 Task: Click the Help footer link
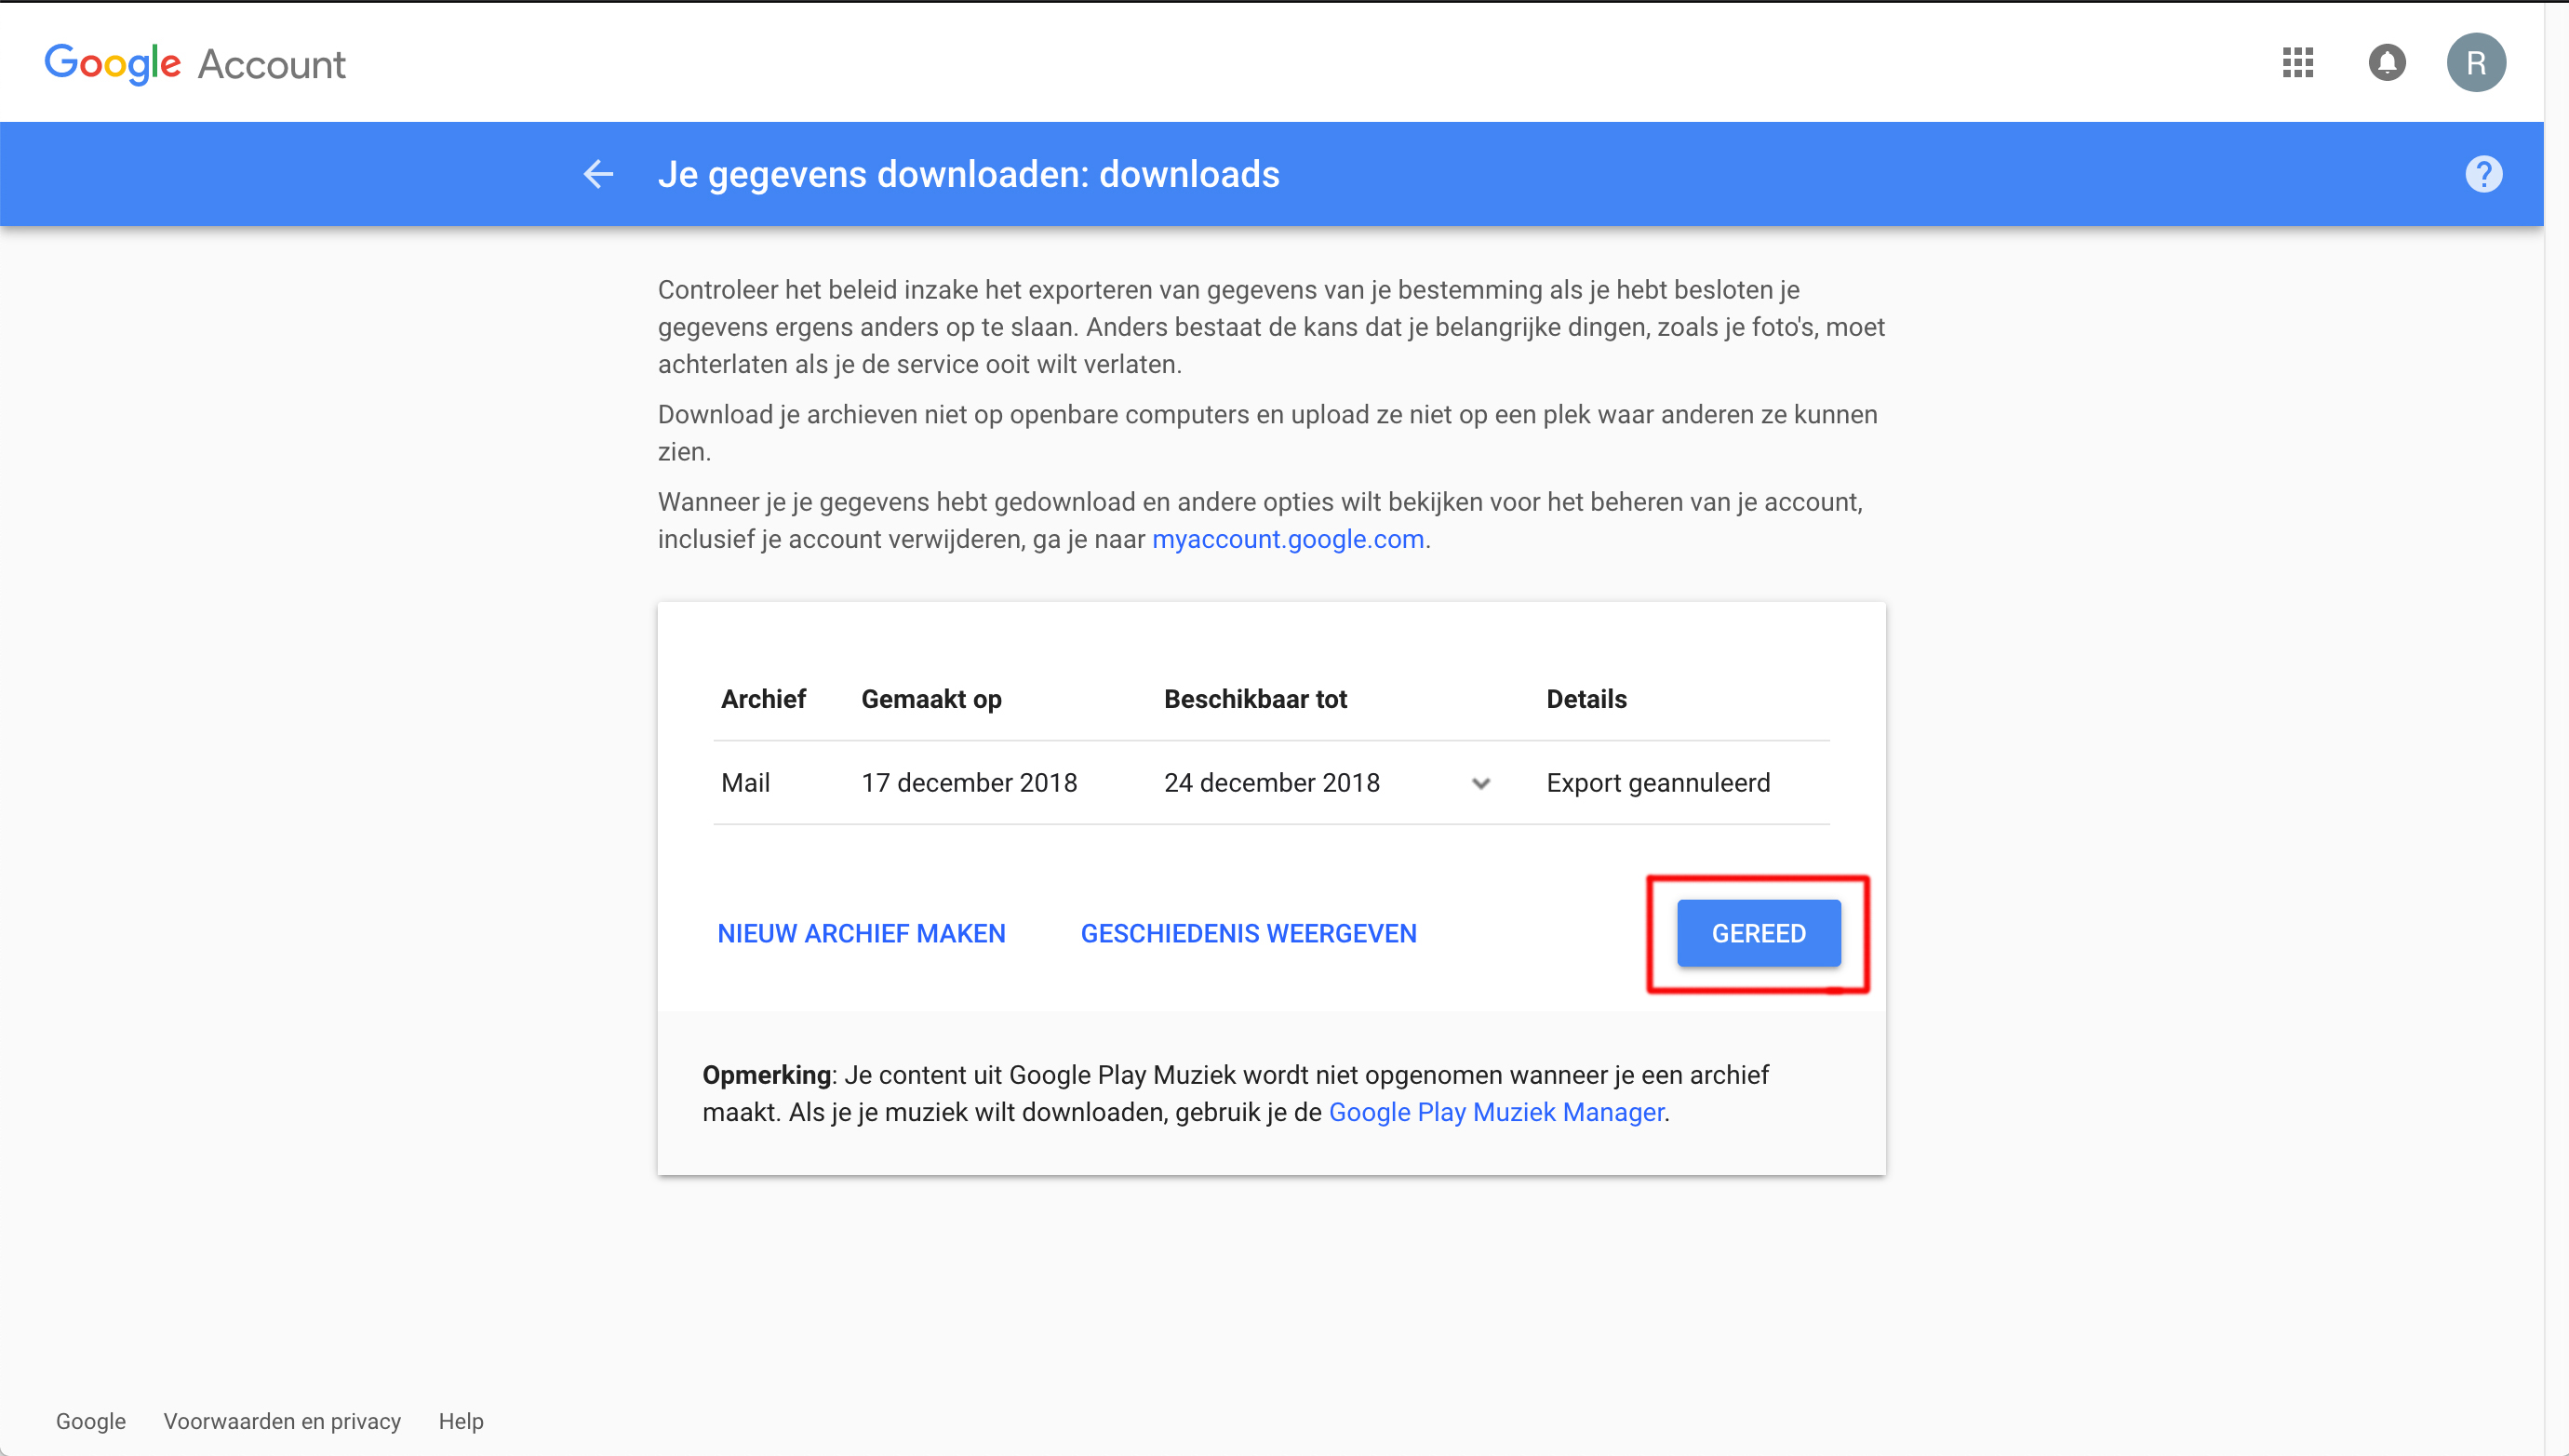click(x=461, y=1421)
